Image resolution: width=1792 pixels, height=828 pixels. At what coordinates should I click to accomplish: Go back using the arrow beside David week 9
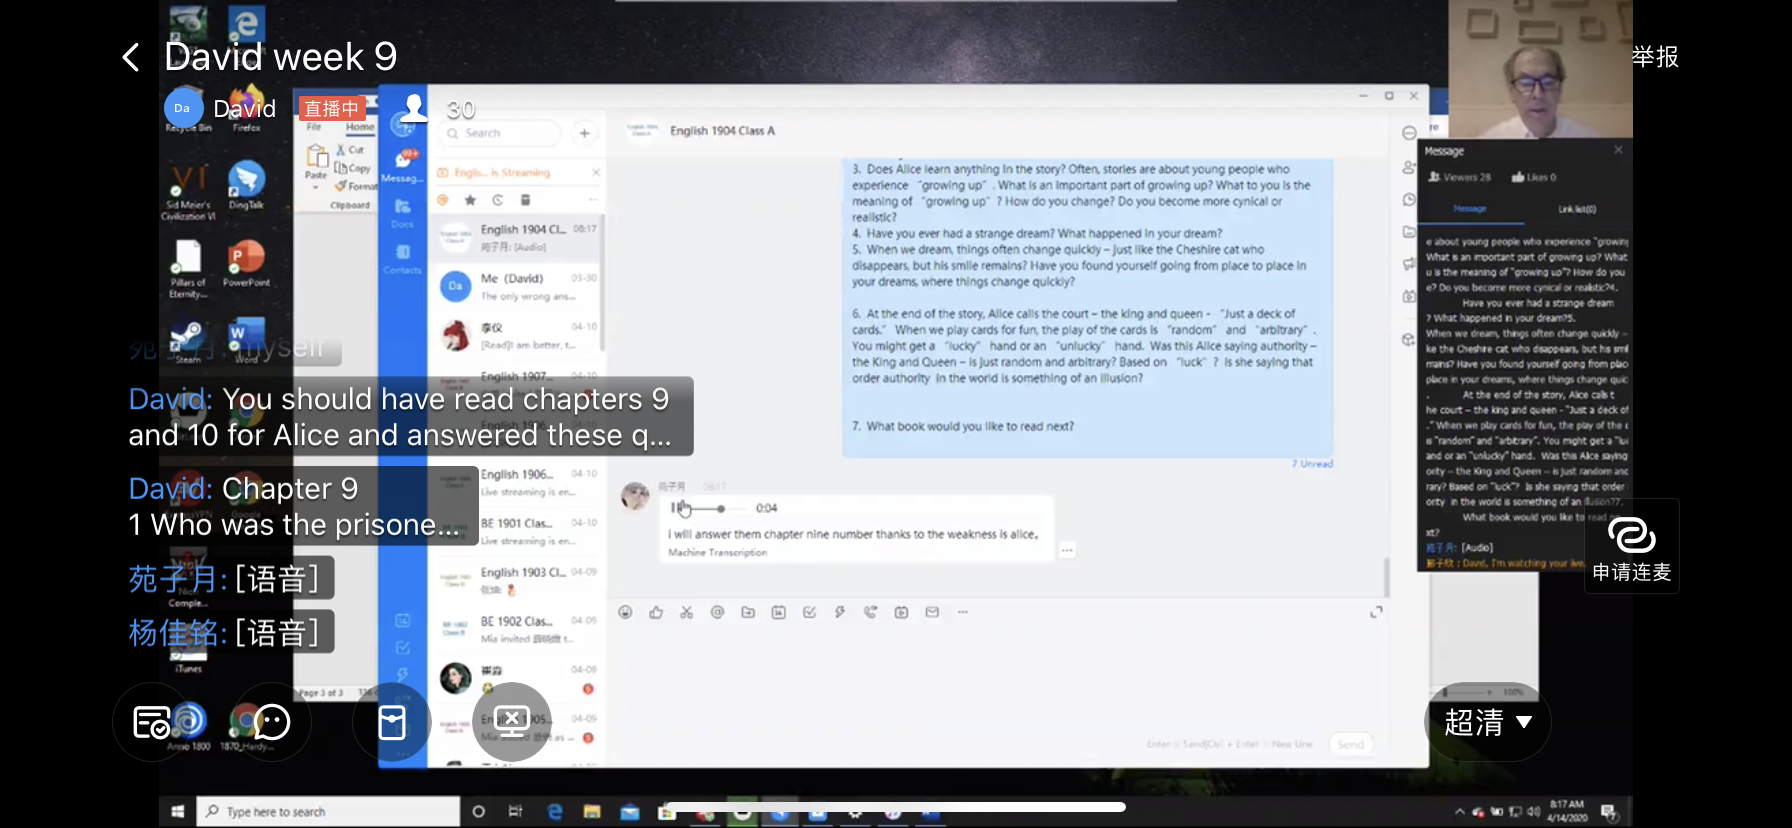pos(131,57)
